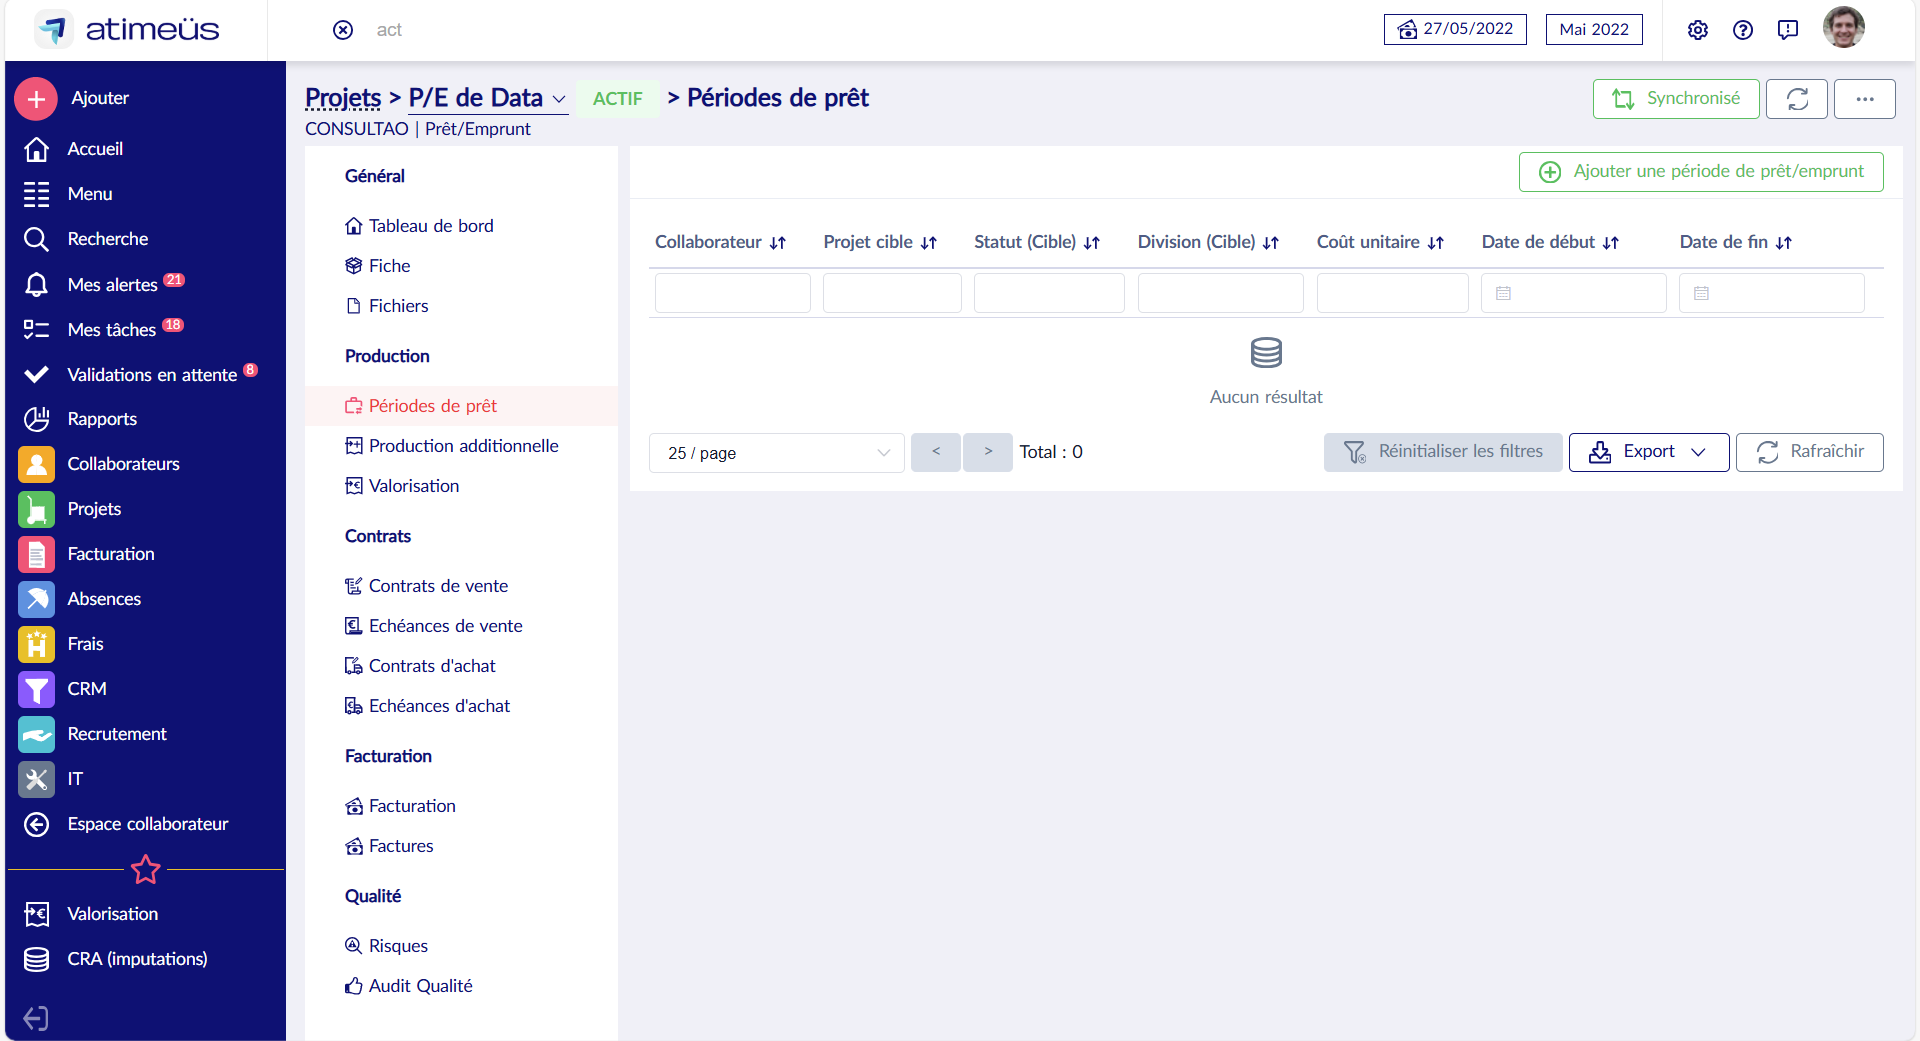The image size is (1920, 1041).
Task: Open Frais yellow icon
Action: (36, 644)
